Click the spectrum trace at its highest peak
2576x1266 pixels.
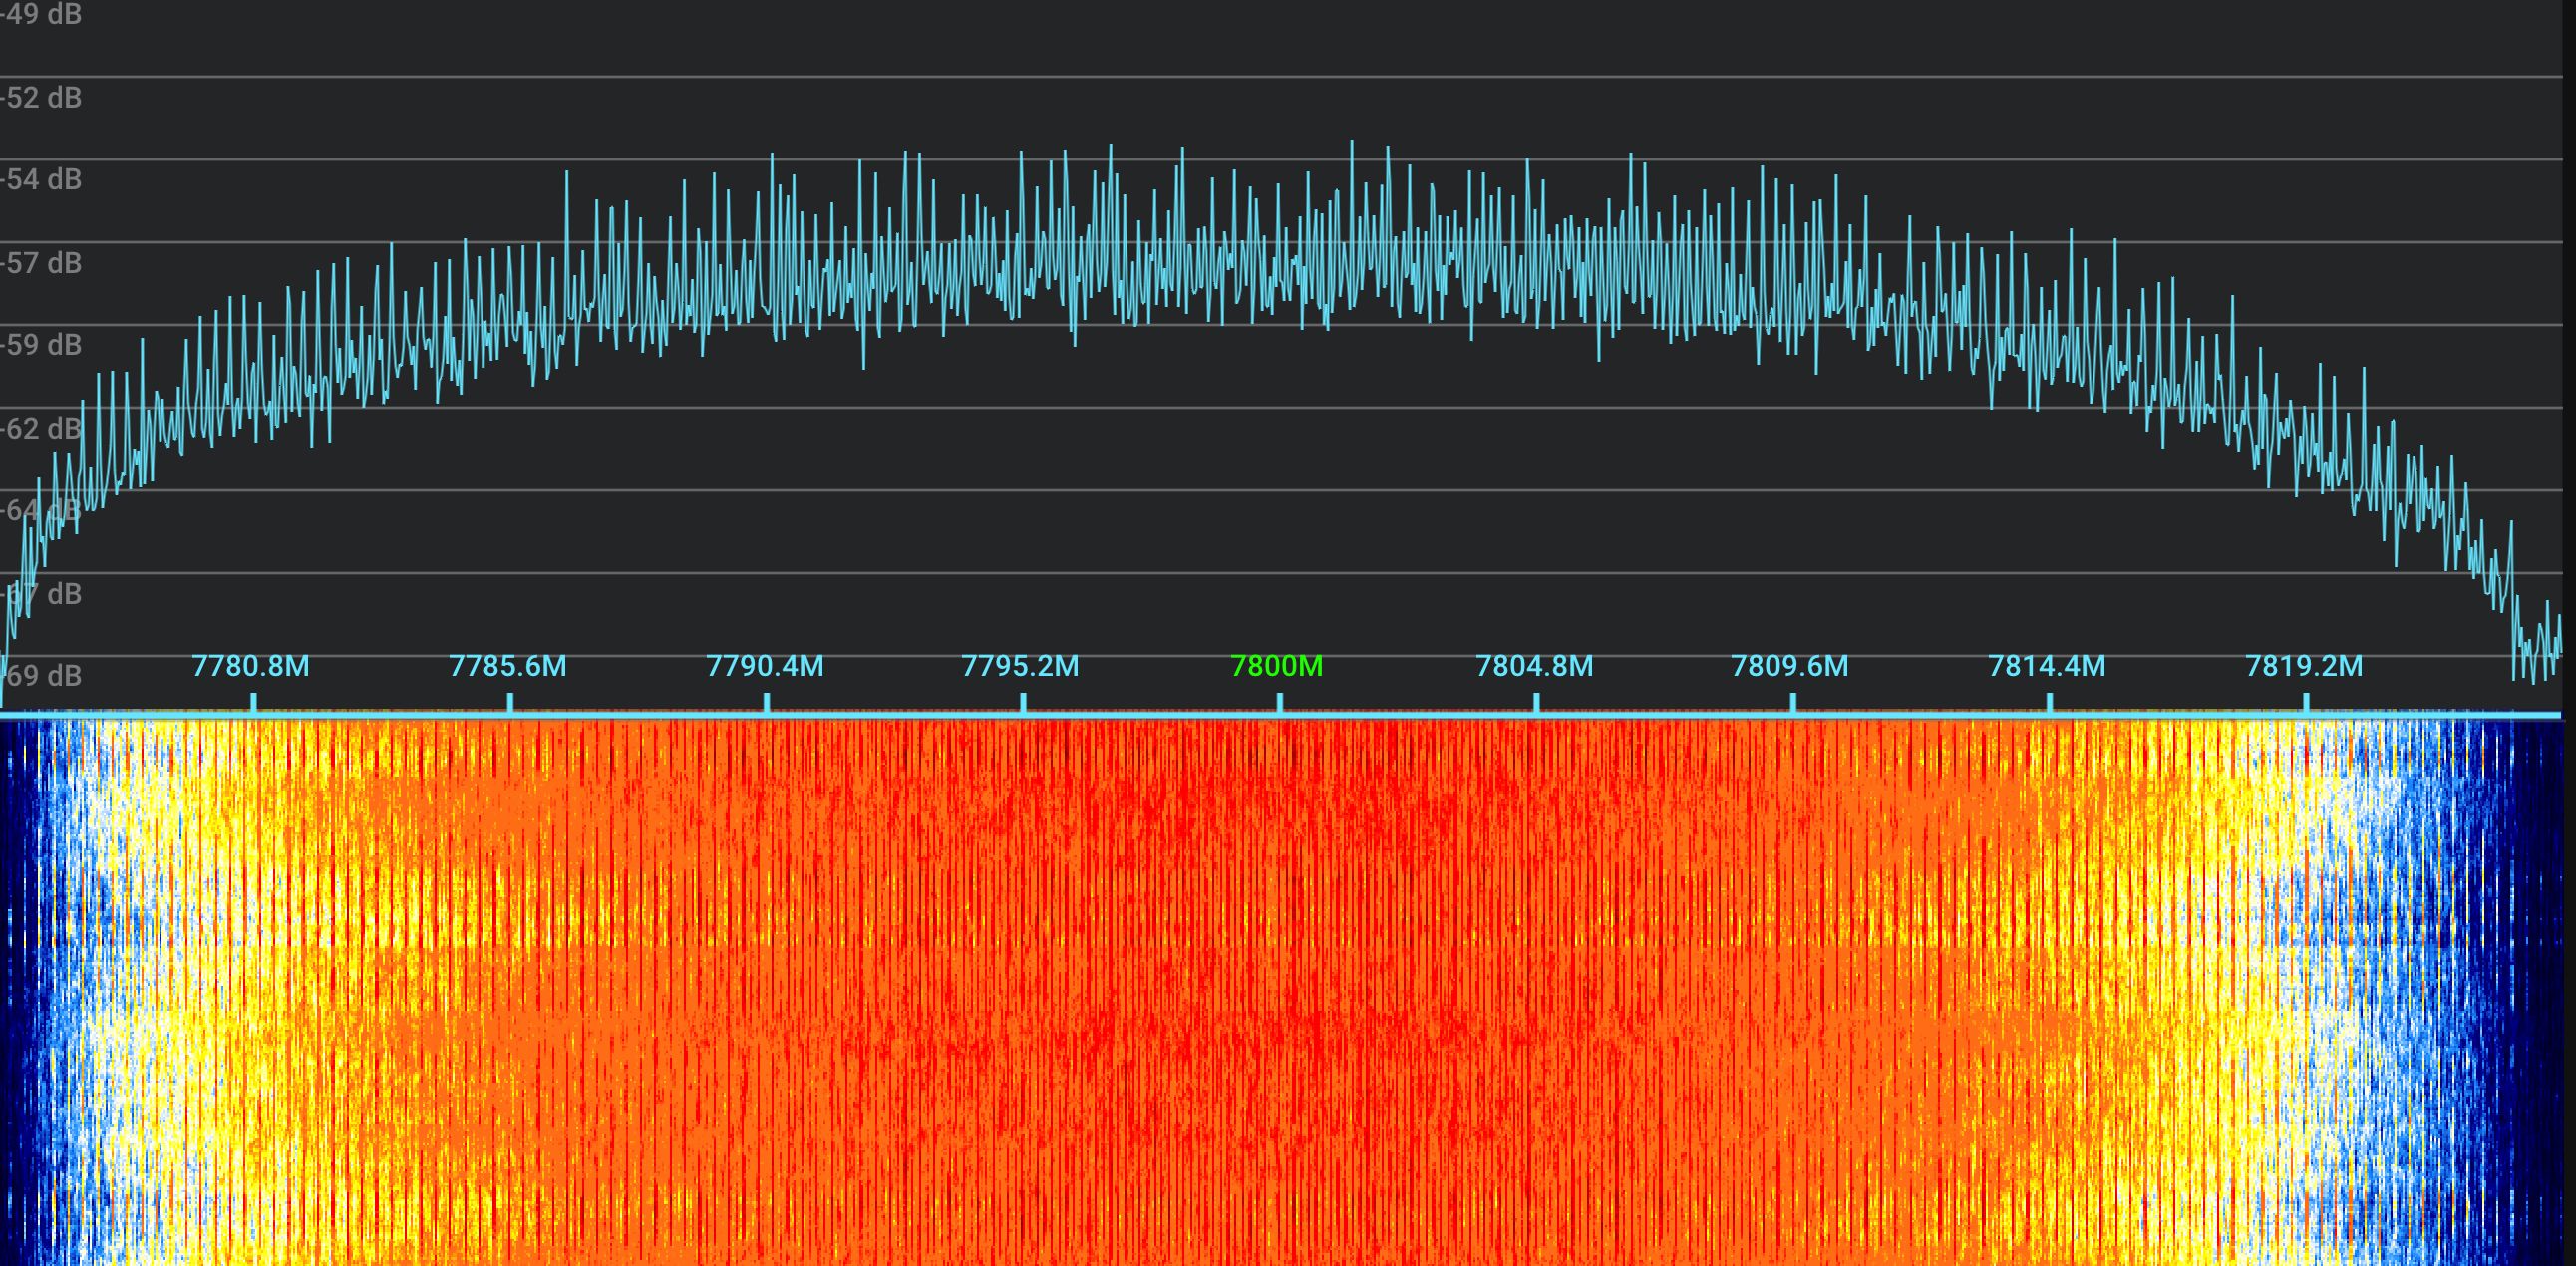pyautogui.click(x=1352, y=145)
